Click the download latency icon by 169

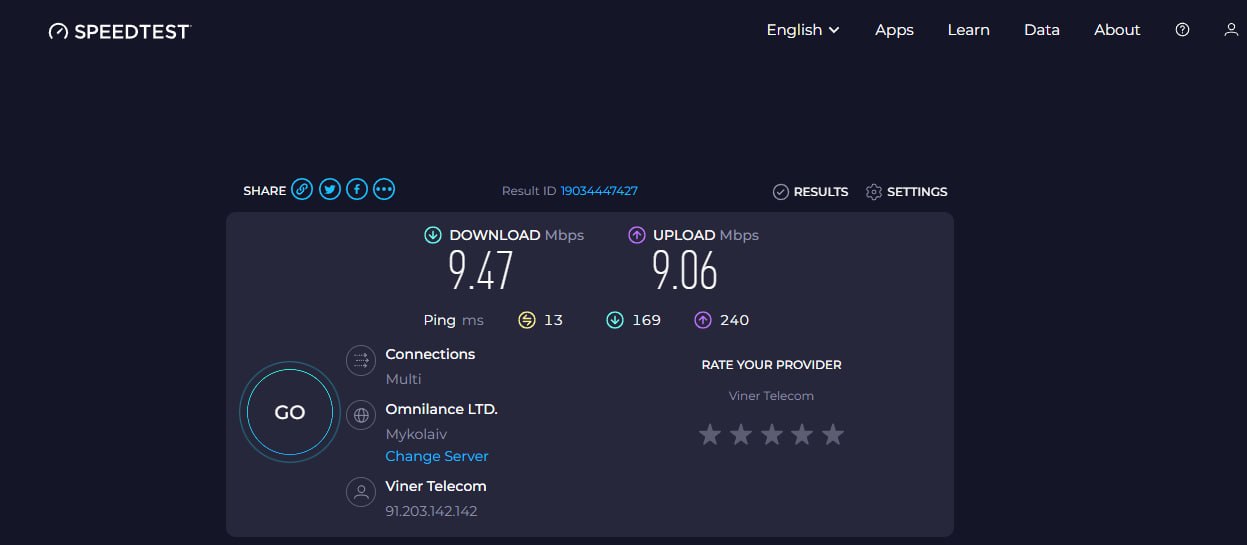click(x=615, y=320)
